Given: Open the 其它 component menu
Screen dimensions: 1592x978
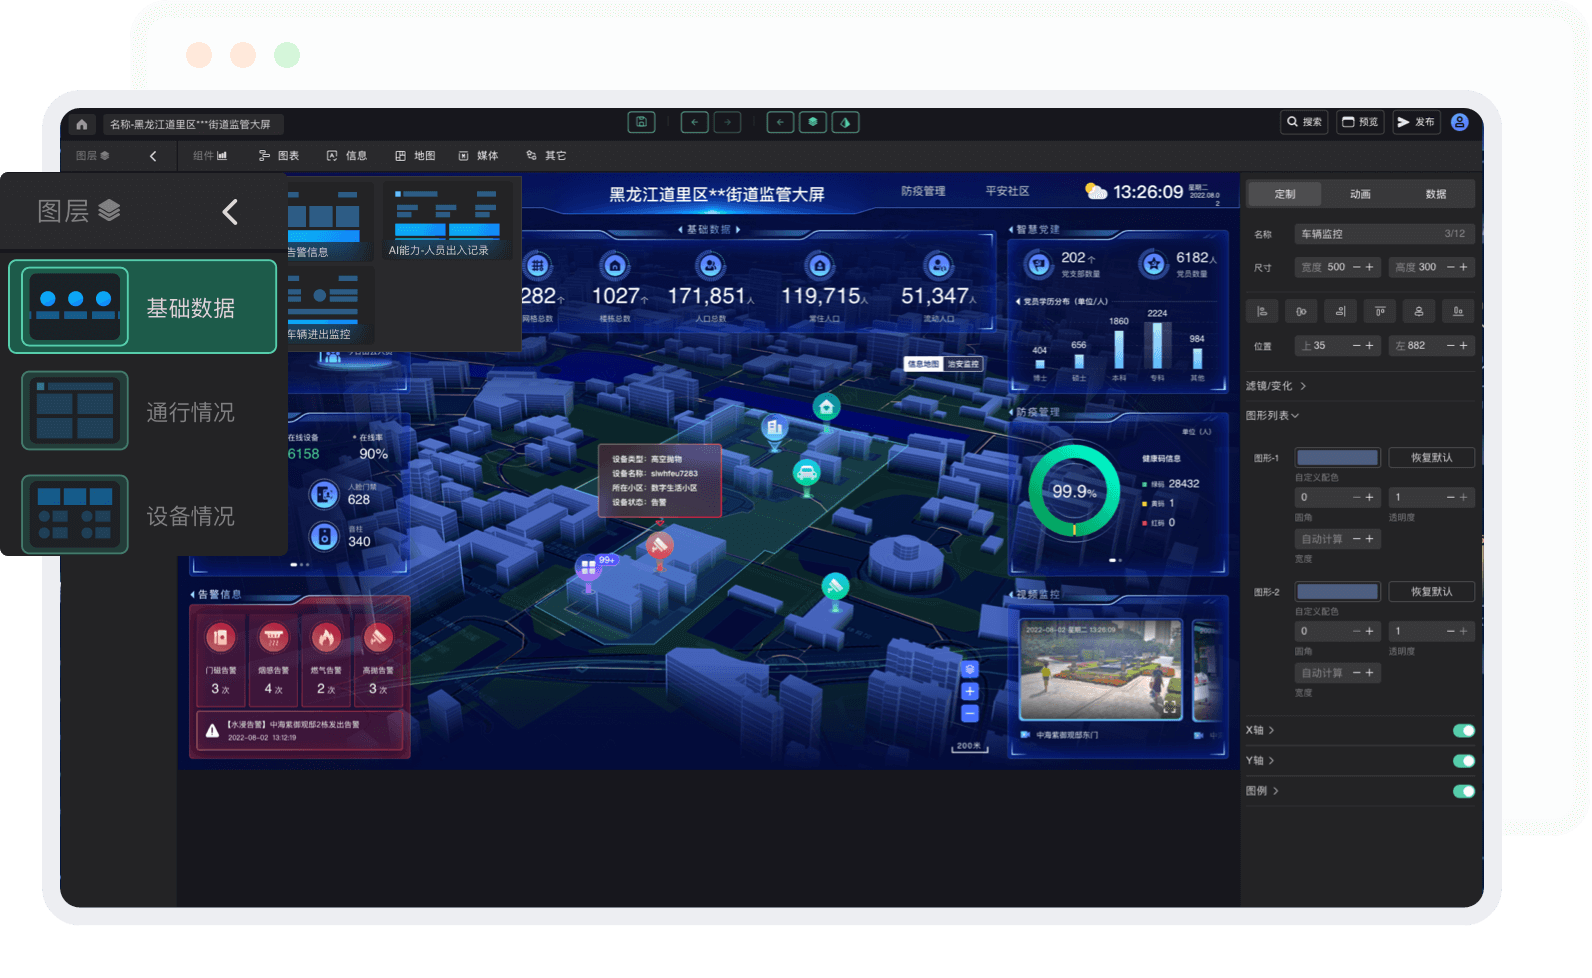Looking at the screenshot, I should [x=546, y=156].
